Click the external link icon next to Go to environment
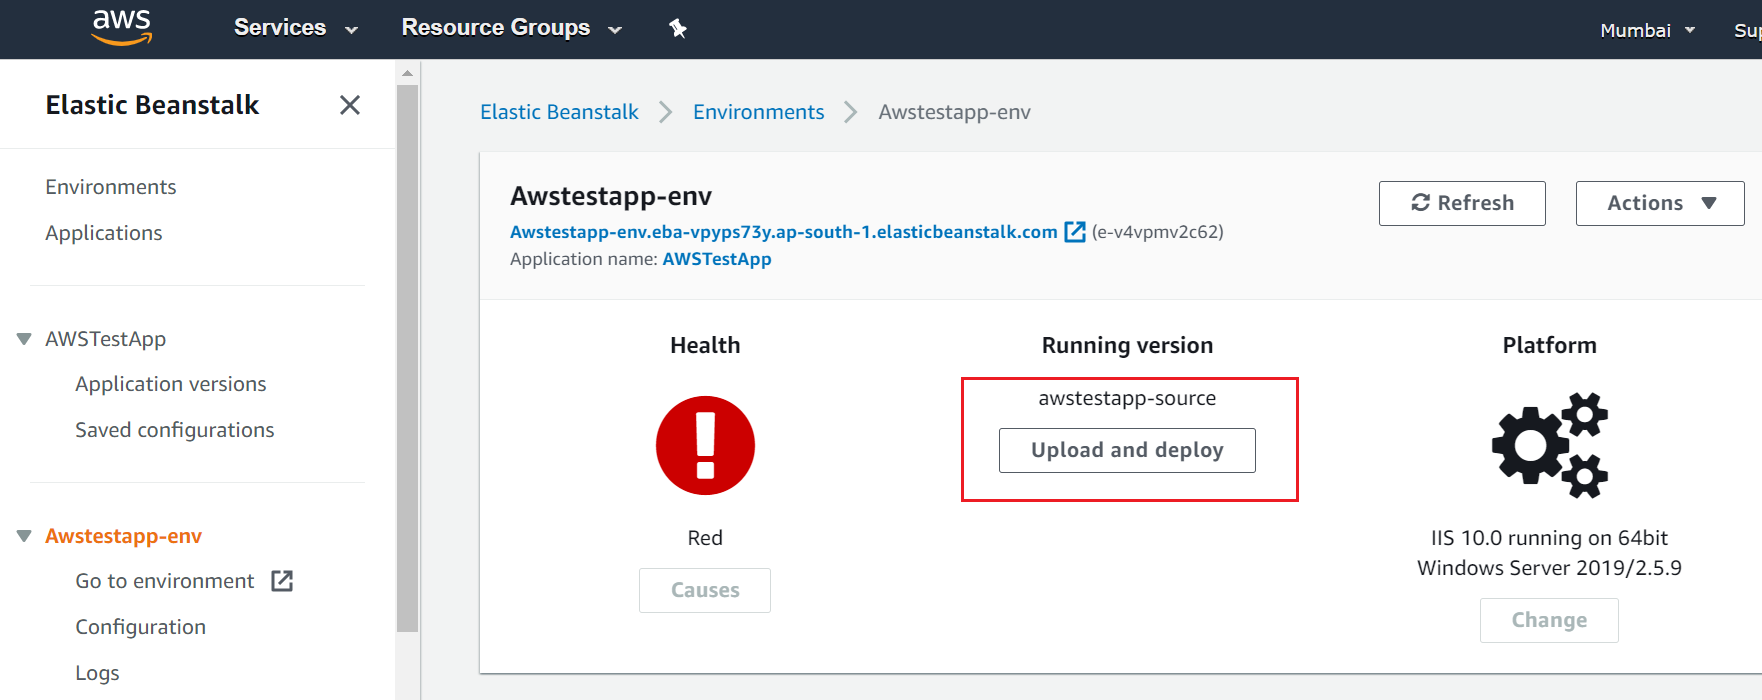Image resolution: width=1762 pixels, height=700 pixels. [282, 581]
